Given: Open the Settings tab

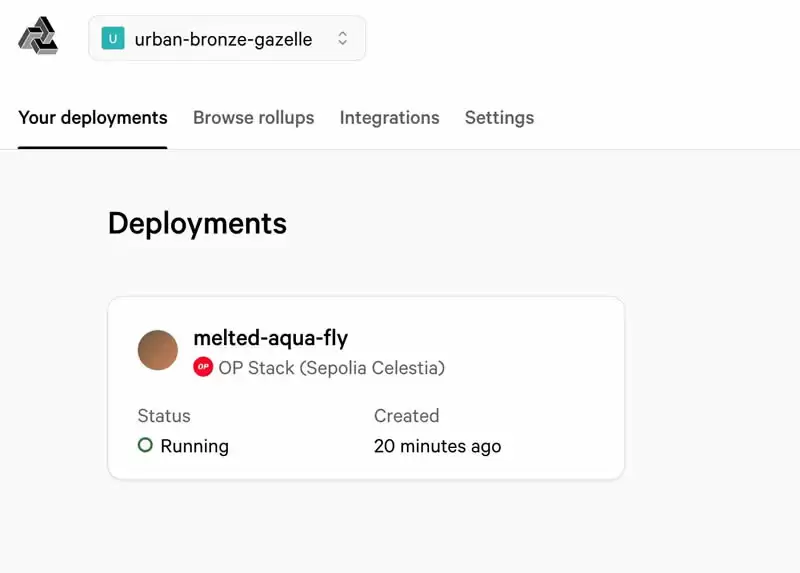Looking at the screenshot, I should [499, 118].
